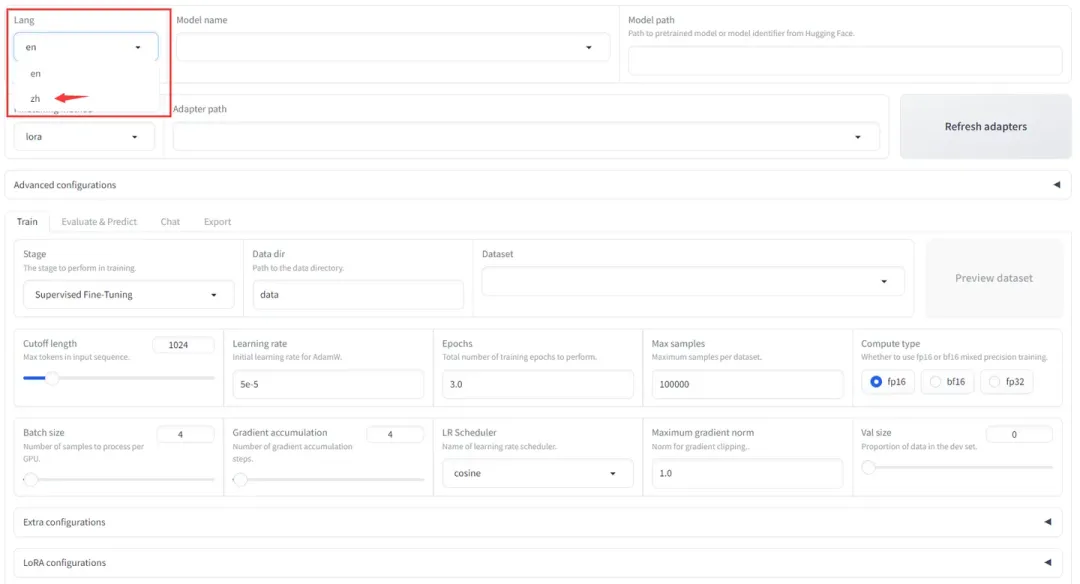Open the LR Scheduler cosine dropdown
The width and height of the screenshot is (1080, 584).
point(537,473)
